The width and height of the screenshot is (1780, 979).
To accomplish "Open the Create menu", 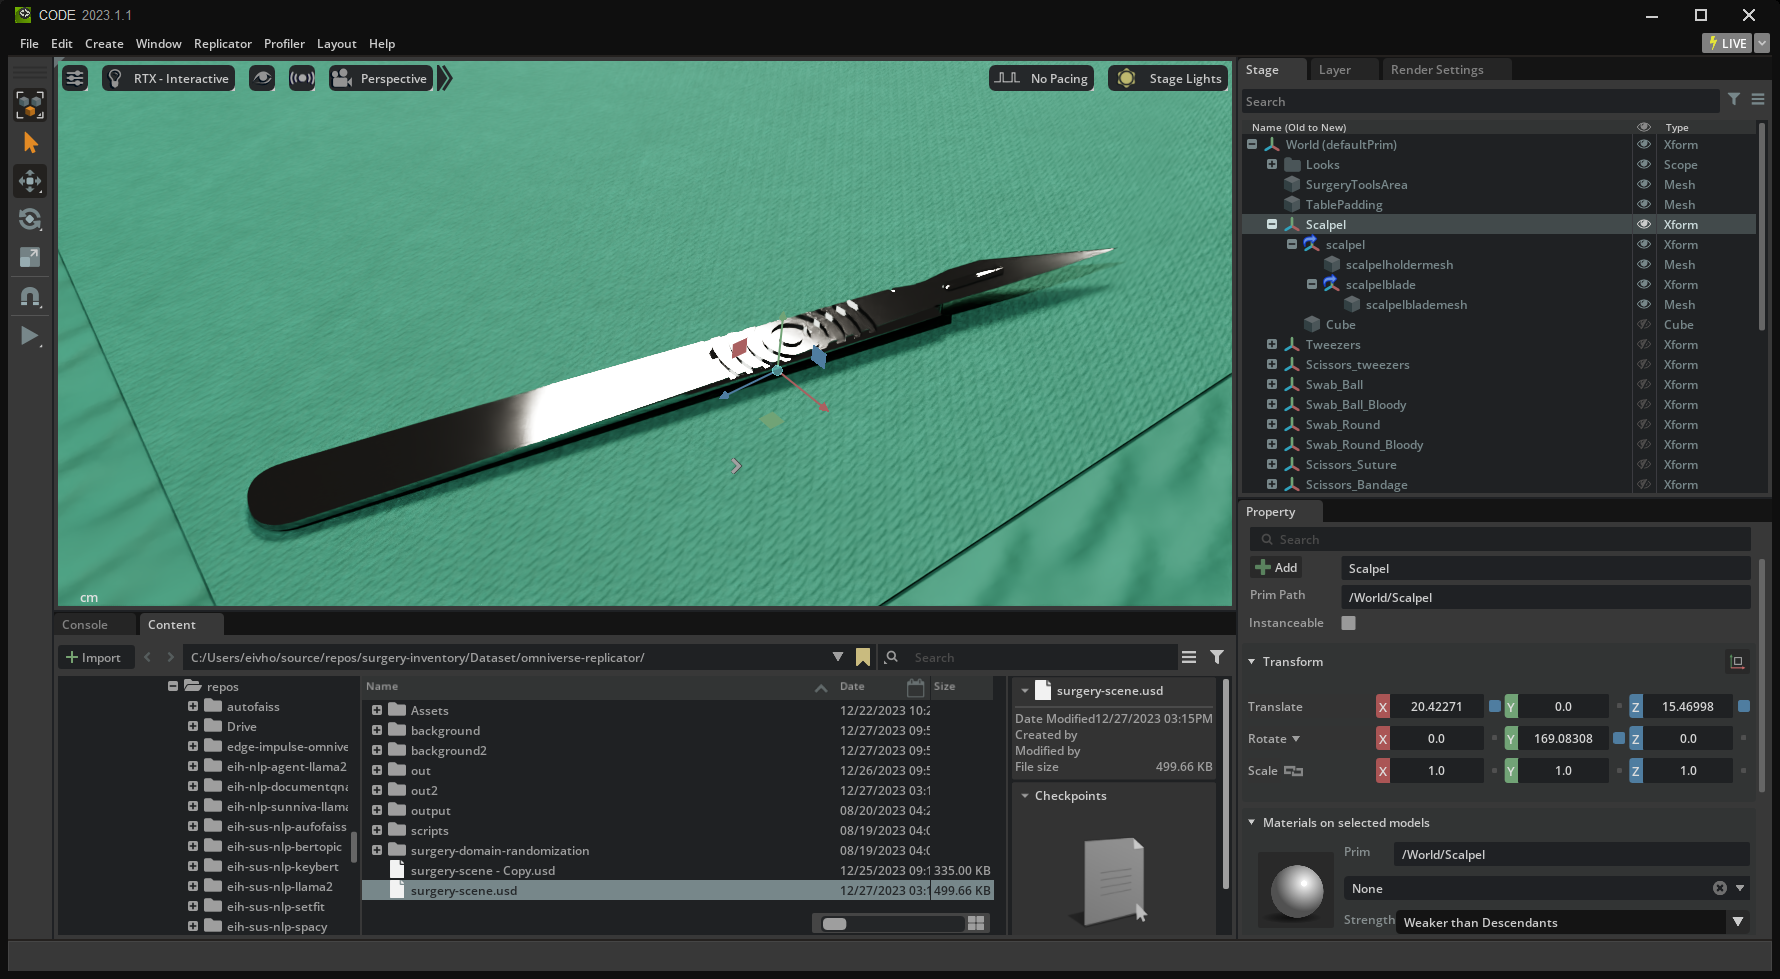I will pos(104,43).
